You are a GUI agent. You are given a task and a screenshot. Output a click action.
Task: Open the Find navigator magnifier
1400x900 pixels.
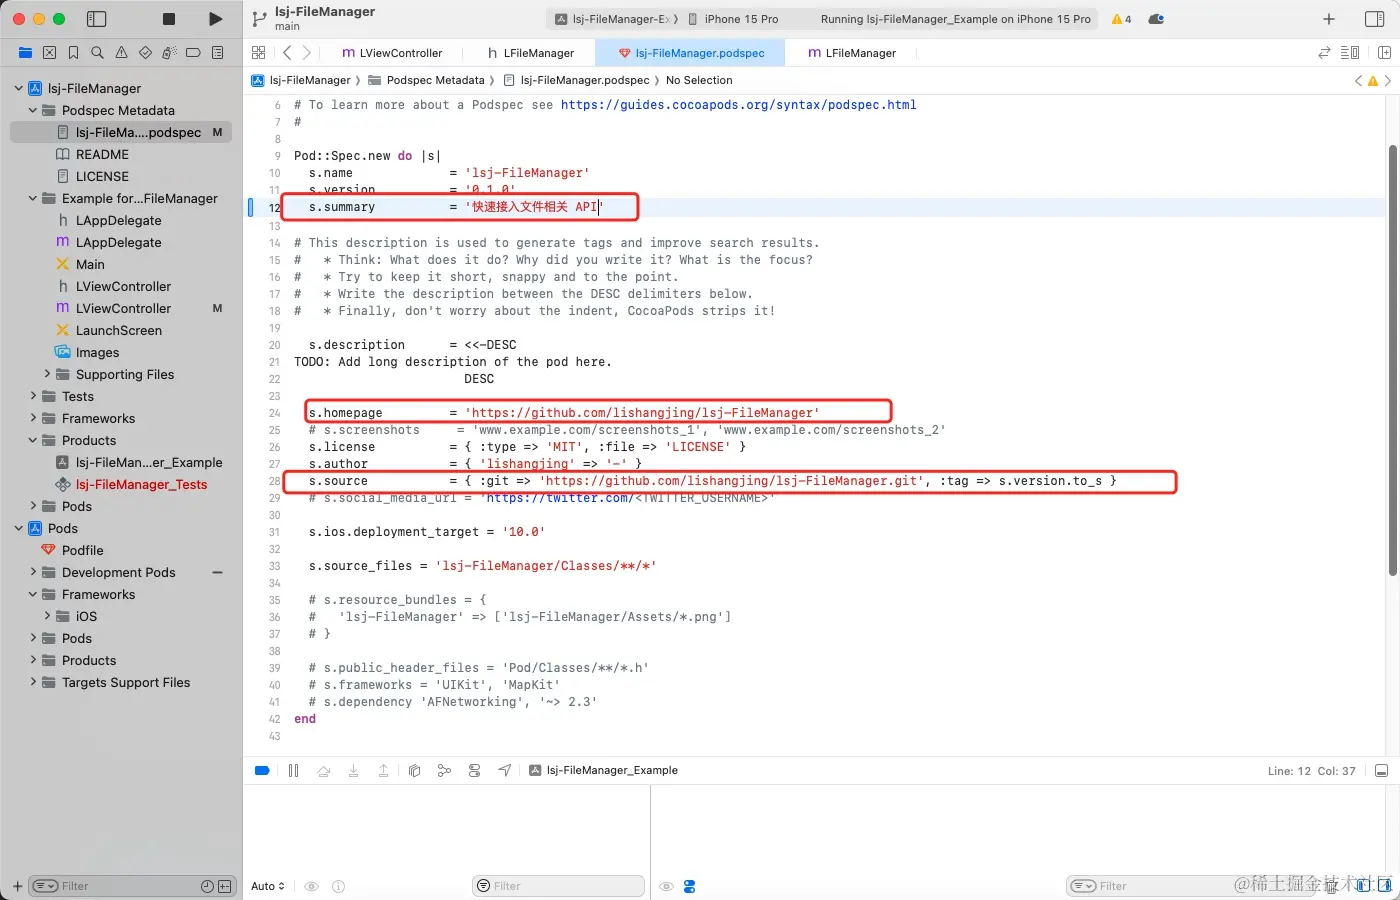97,52
